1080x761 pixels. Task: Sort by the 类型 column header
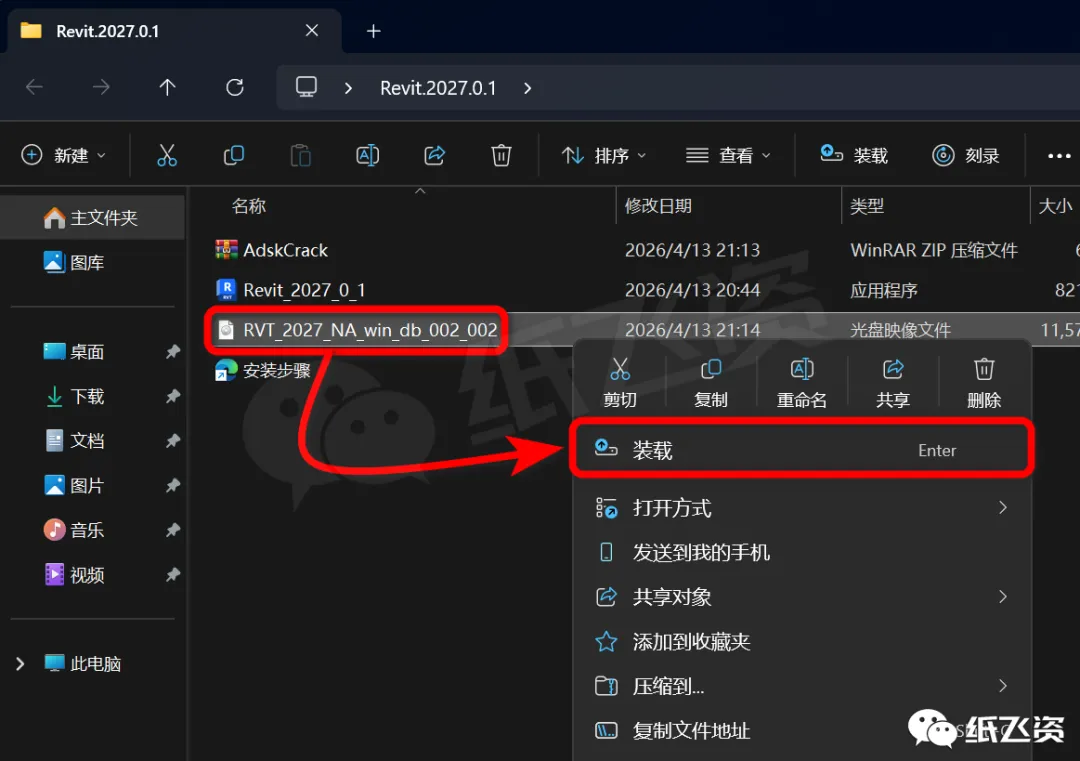(x=866, y=206)
